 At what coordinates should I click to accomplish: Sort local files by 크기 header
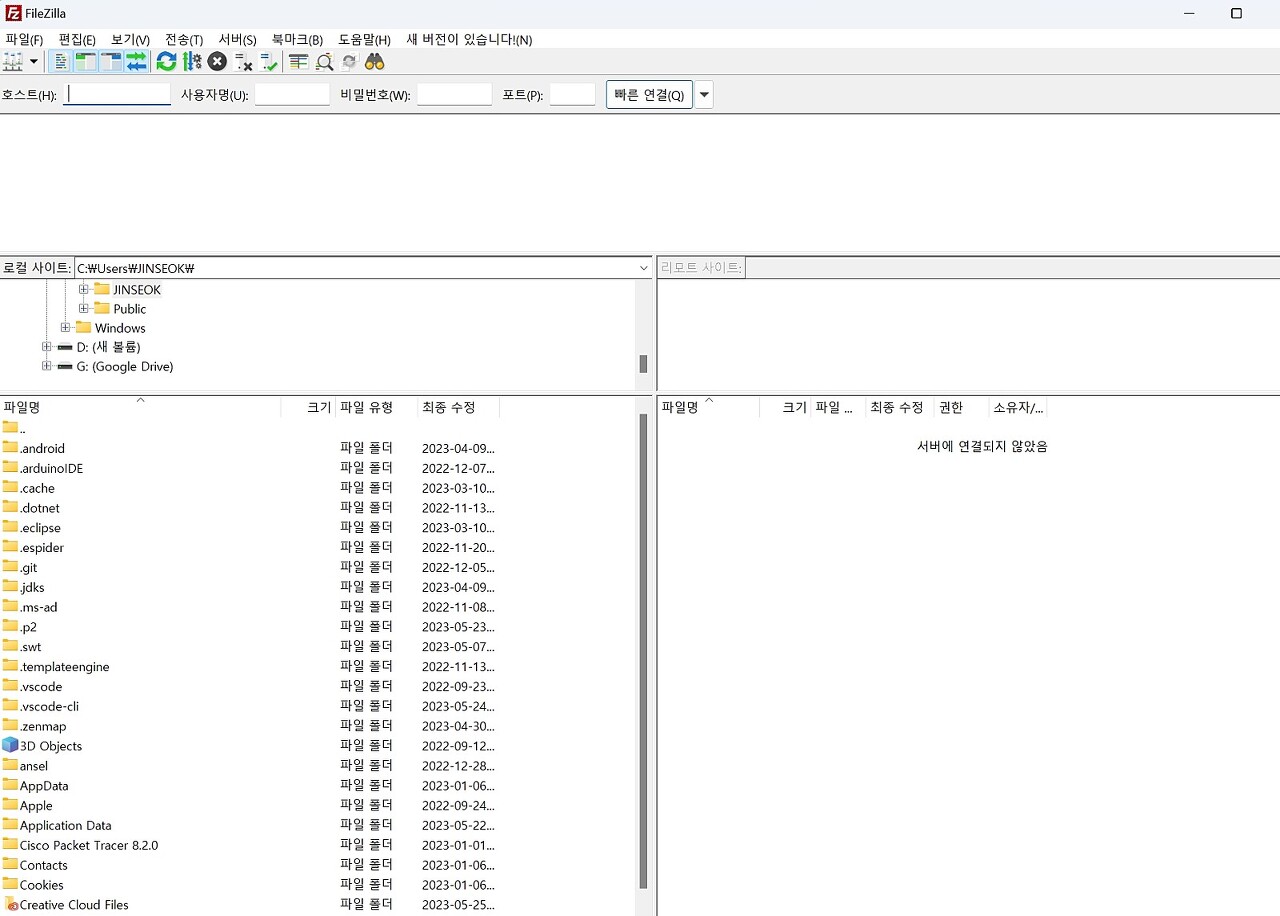pyautogui.click(x=308, y=407)
